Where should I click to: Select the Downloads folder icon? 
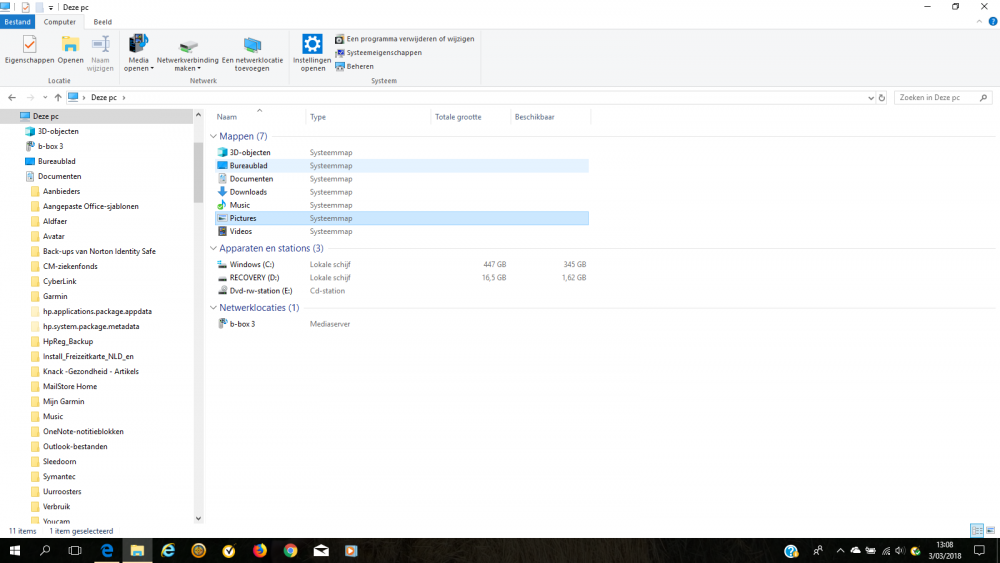tap(222, 192)
